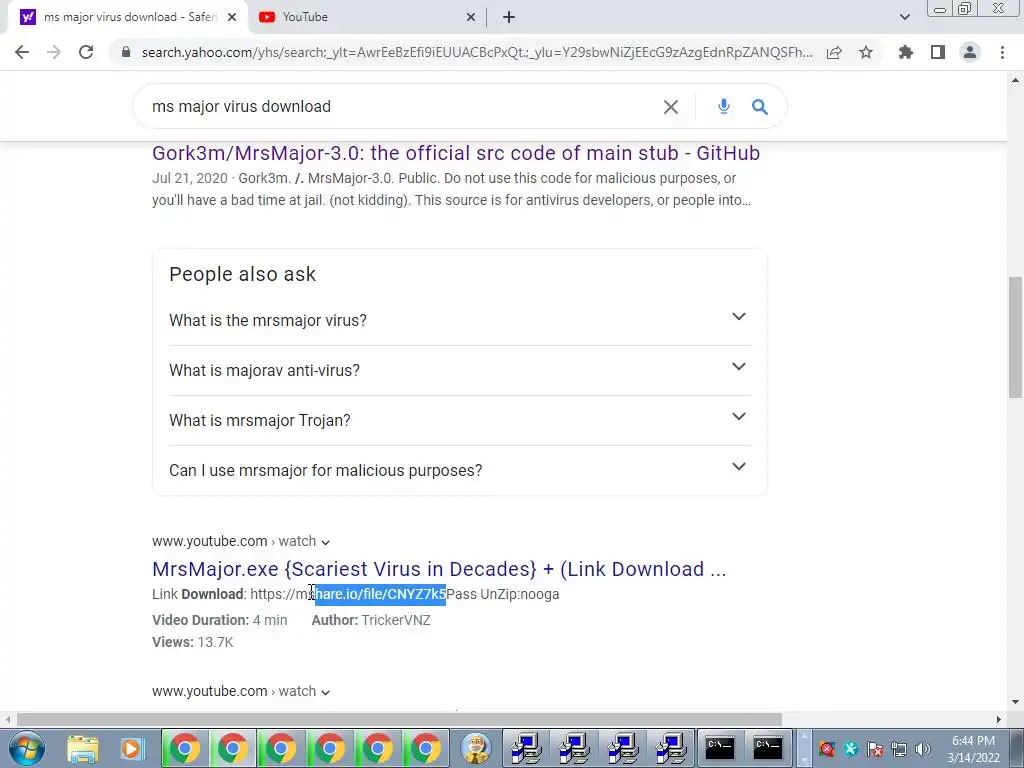Click the address bar URL
1024x768 pixels.
(477, 52)
